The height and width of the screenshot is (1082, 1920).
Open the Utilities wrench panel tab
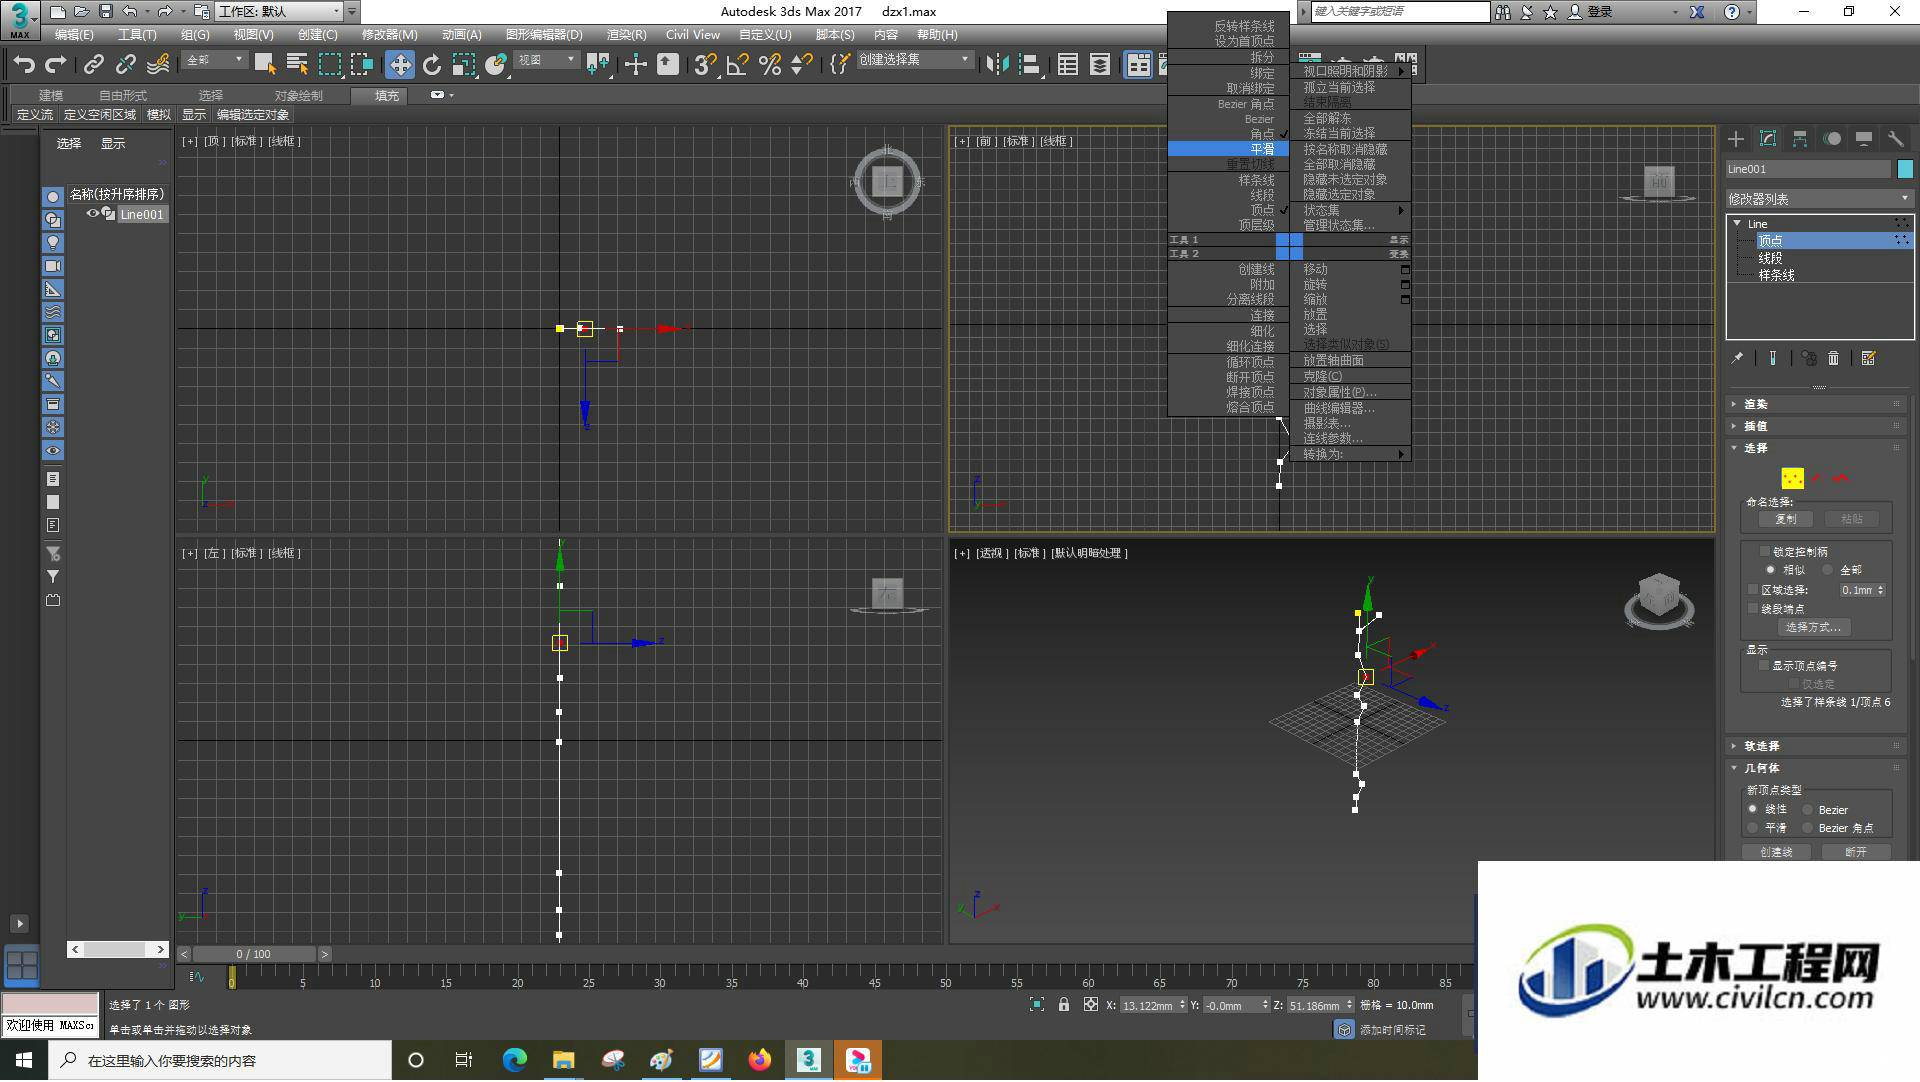point(1896,139)
